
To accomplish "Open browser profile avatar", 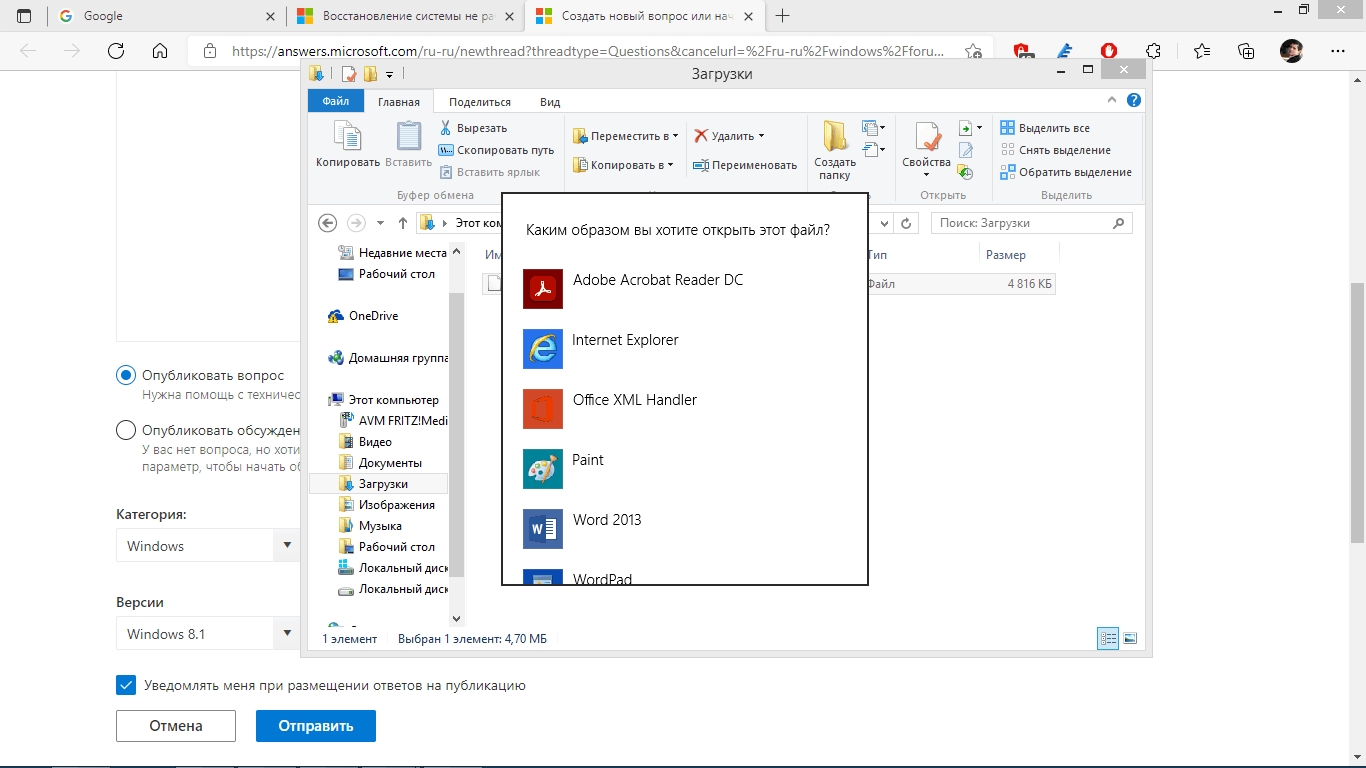I will pyautogui.click(x=1291, y=51).
